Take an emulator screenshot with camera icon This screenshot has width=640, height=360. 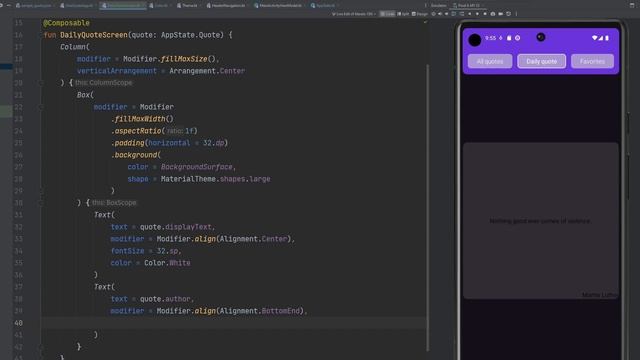click(493, 14)
